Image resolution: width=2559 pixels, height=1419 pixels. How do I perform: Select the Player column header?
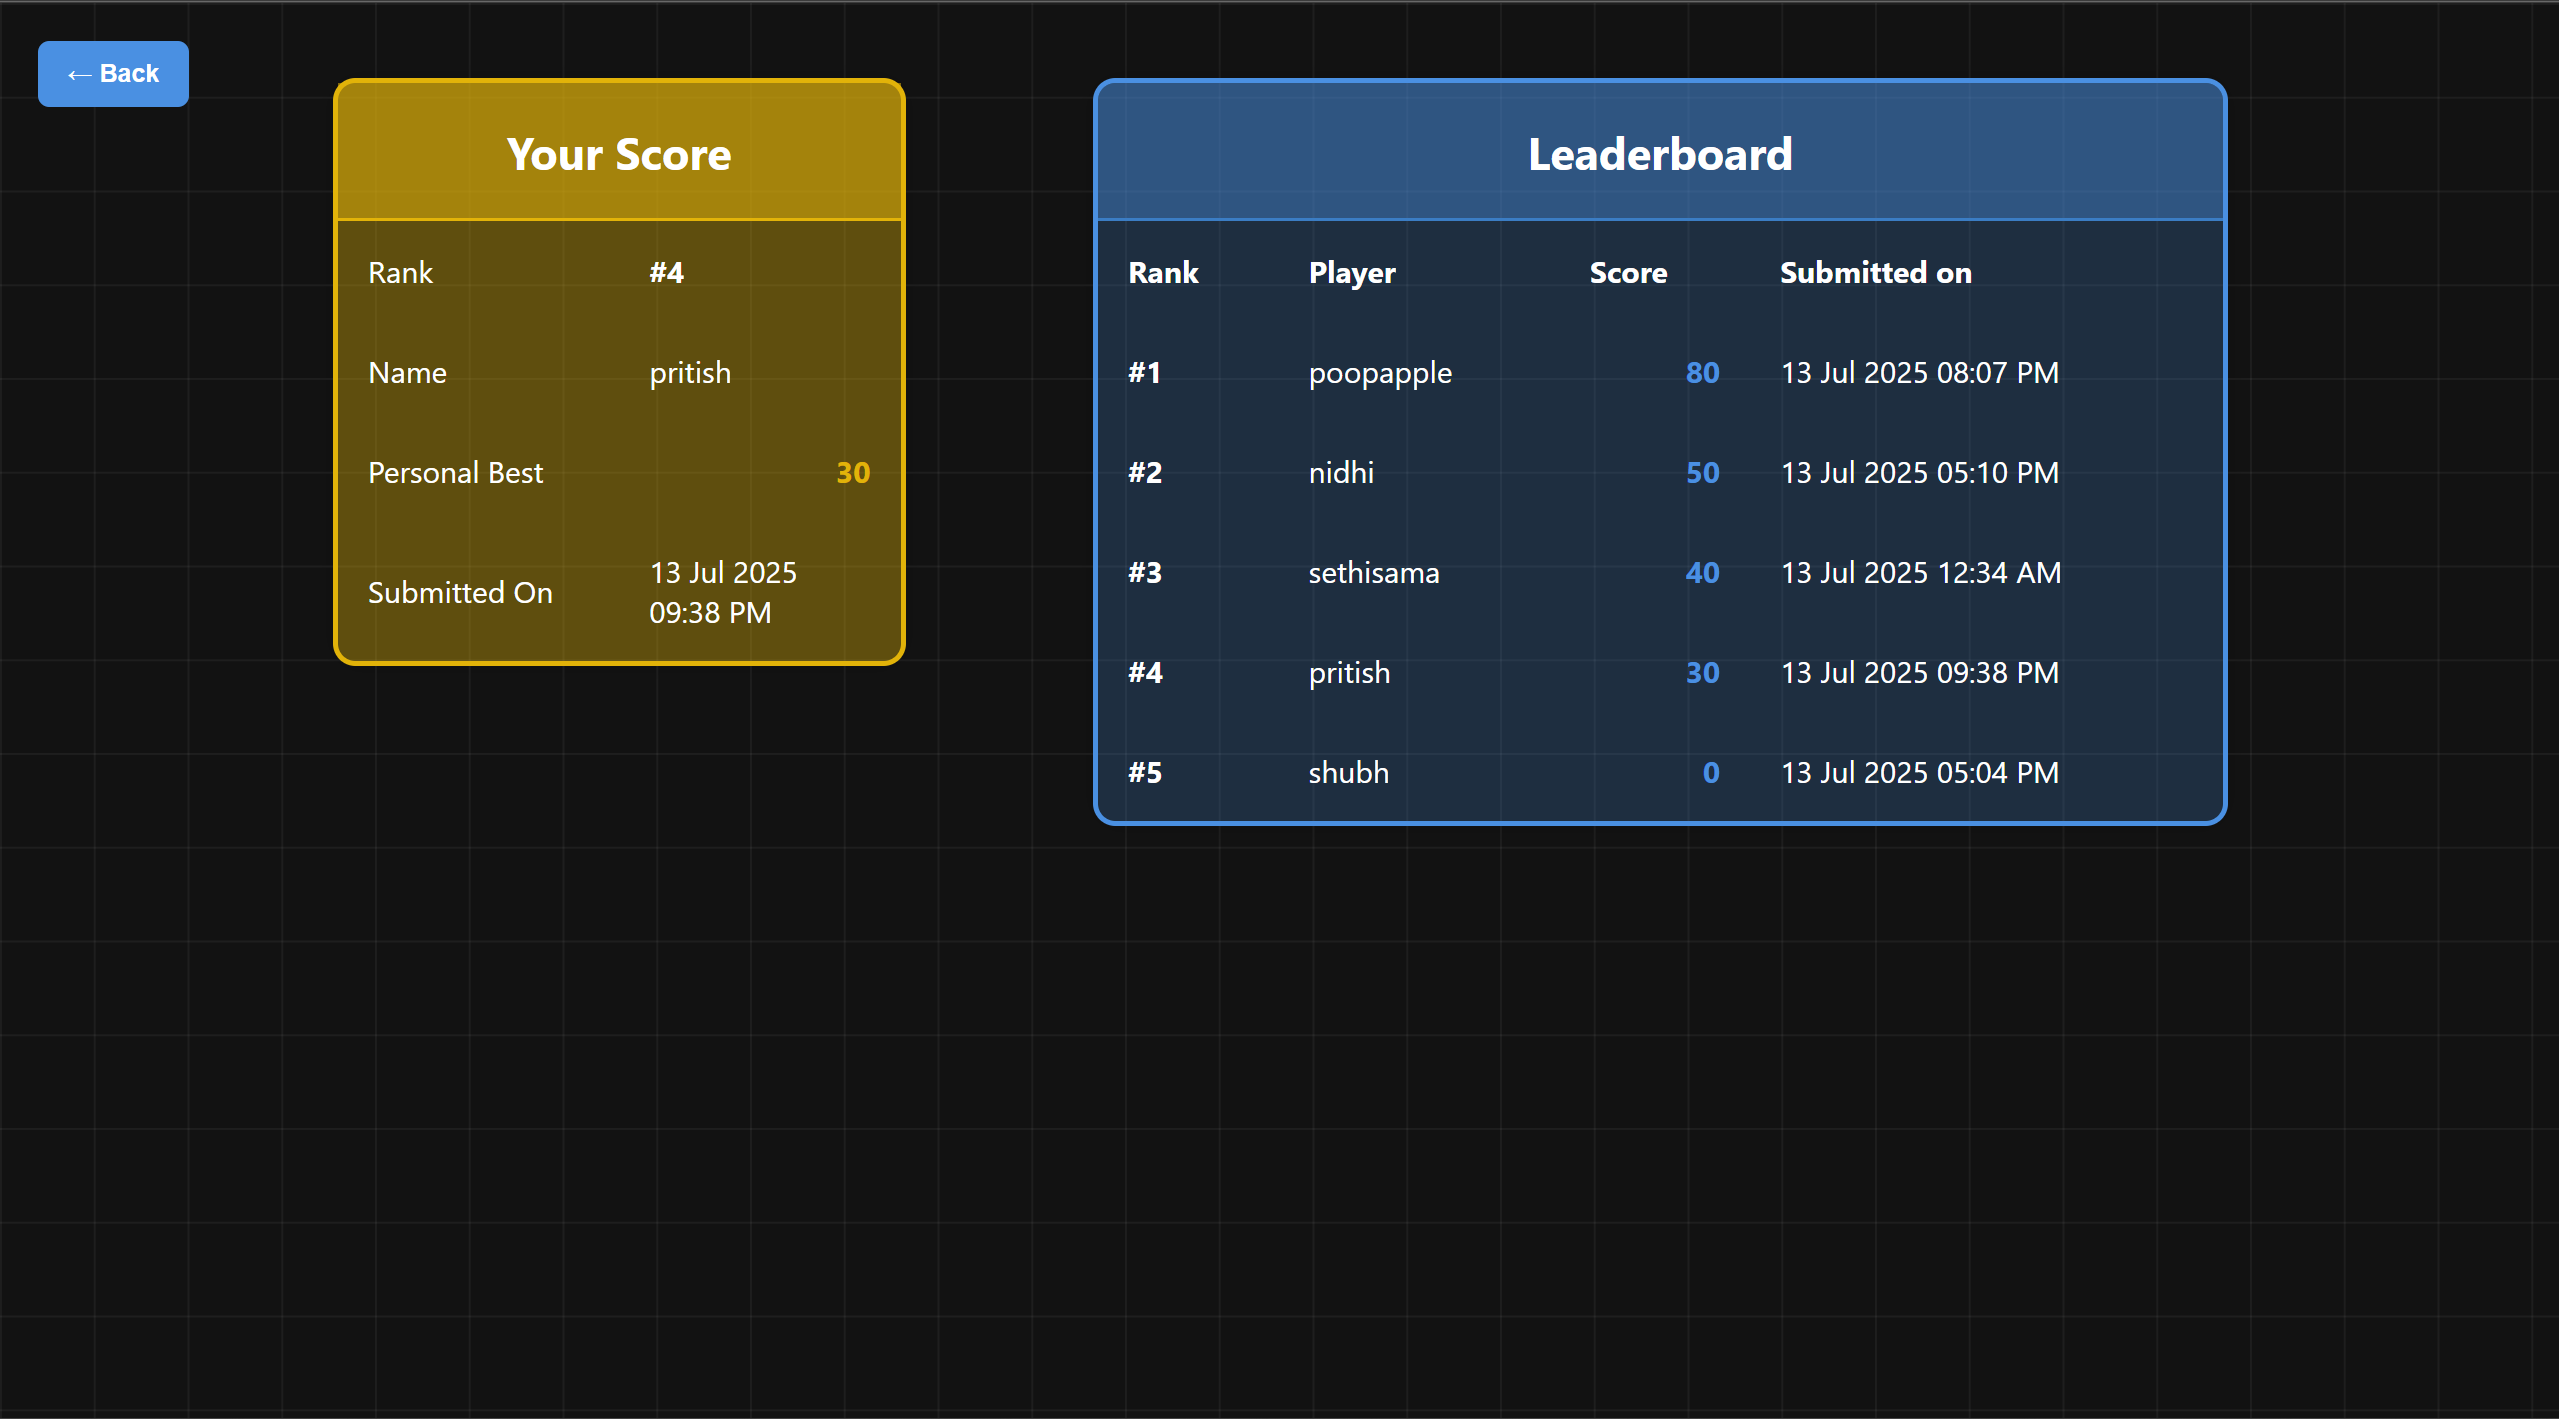tap(1352, 273)
